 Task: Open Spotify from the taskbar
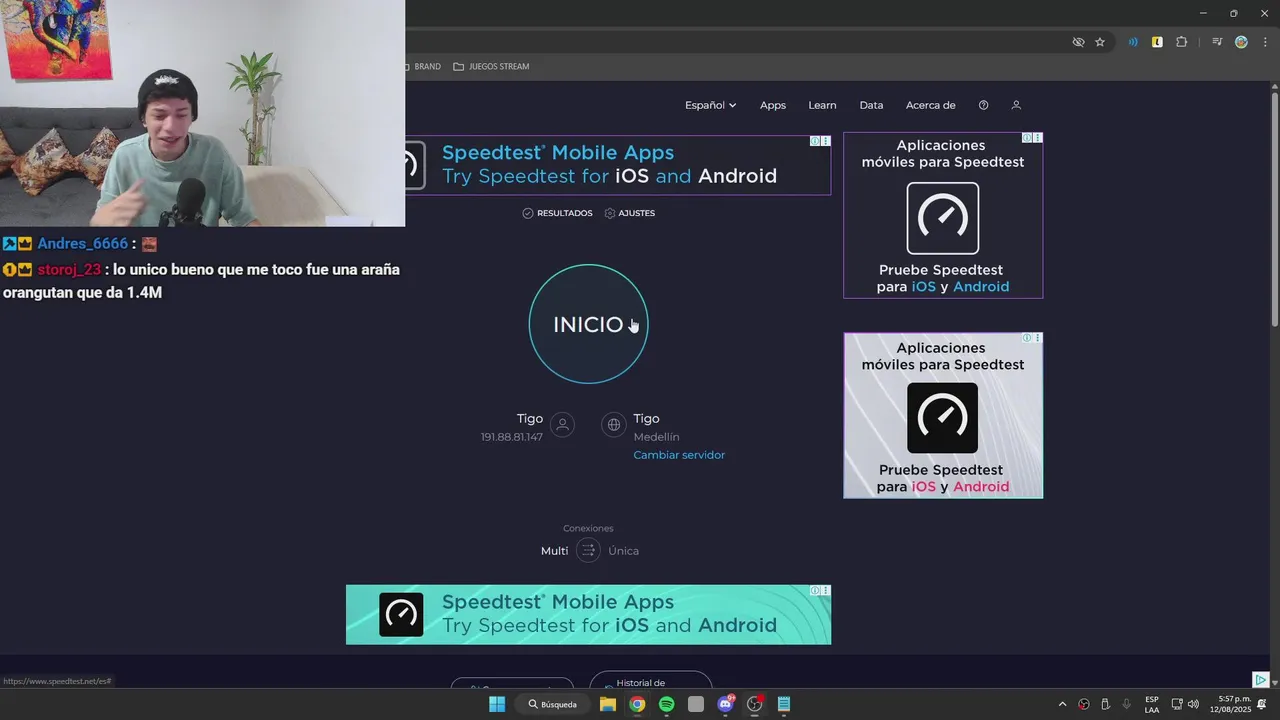(667, 704)
